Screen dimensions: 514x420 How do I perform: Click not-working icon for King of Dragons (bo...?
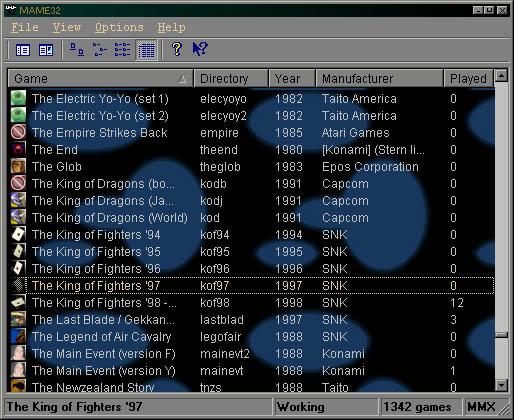click(18, 183)
